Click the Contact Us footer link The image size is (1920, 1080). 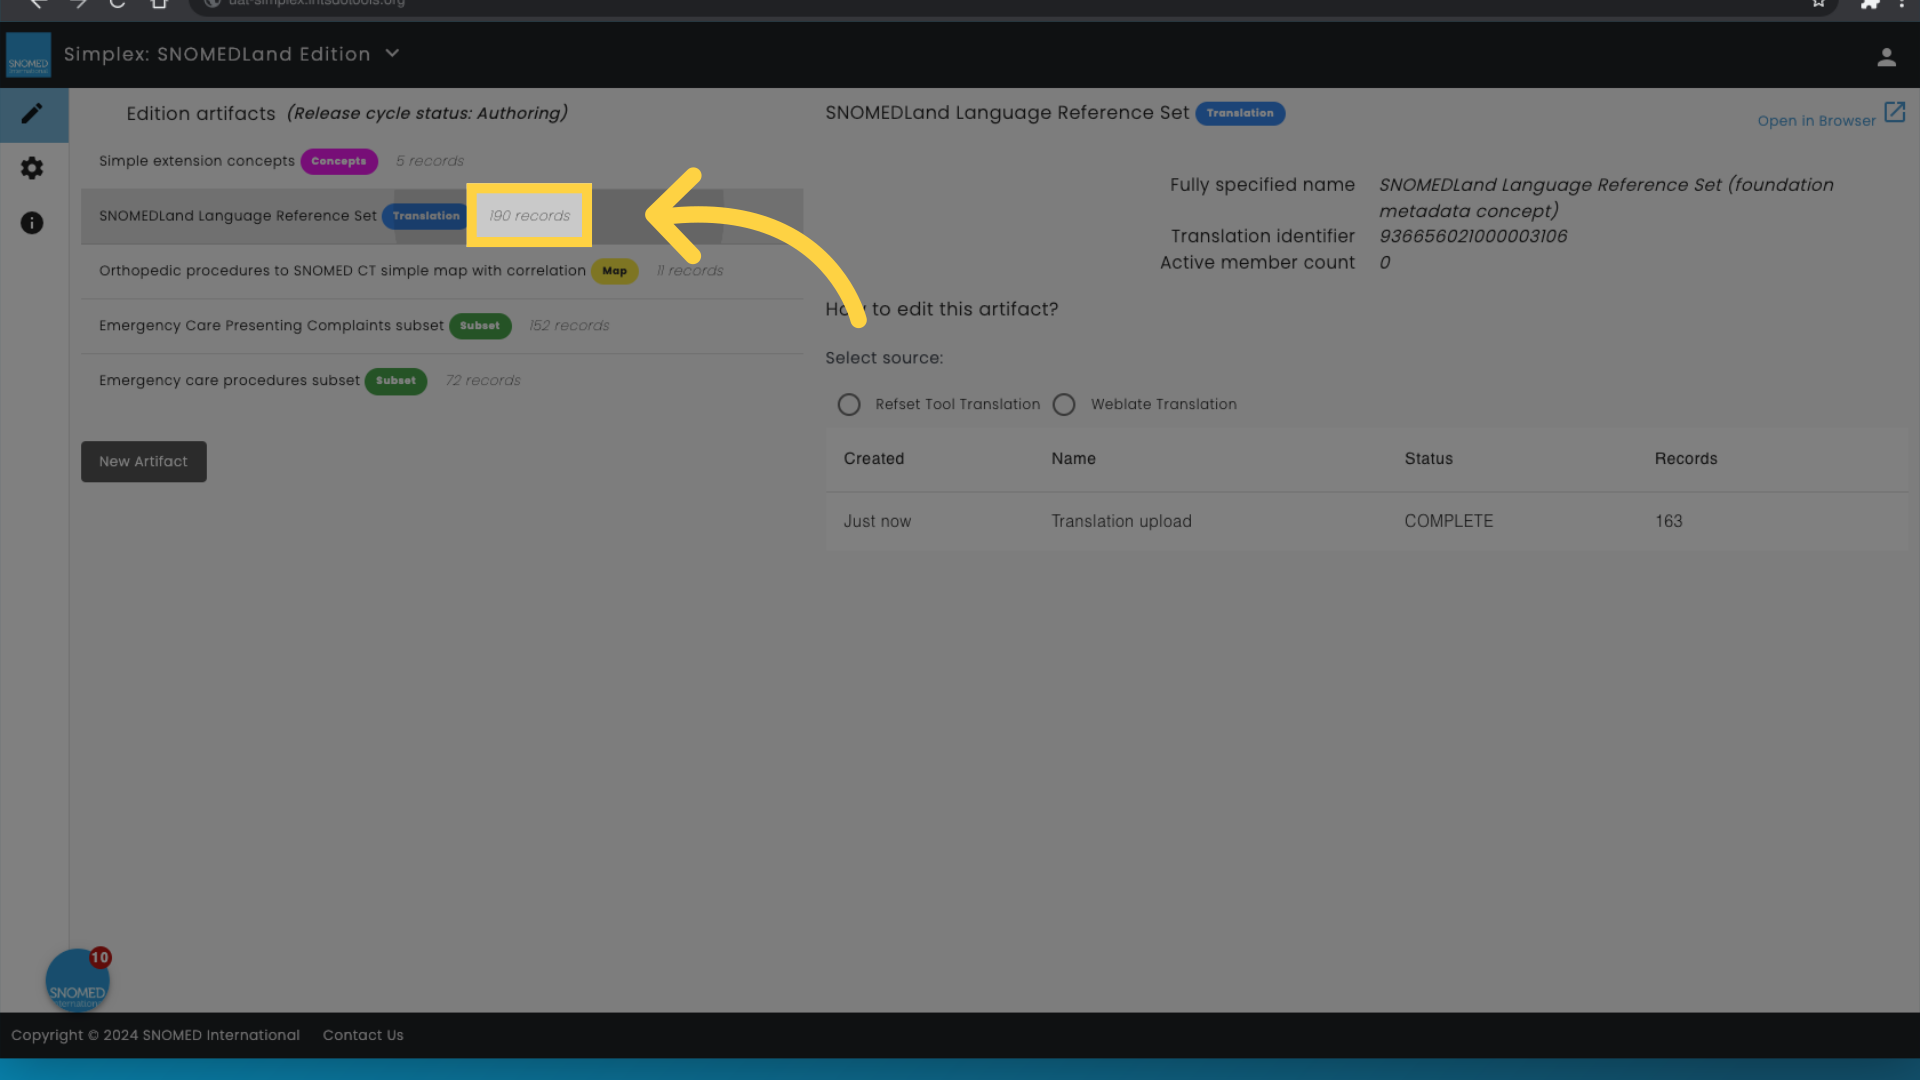point(363,1036)
